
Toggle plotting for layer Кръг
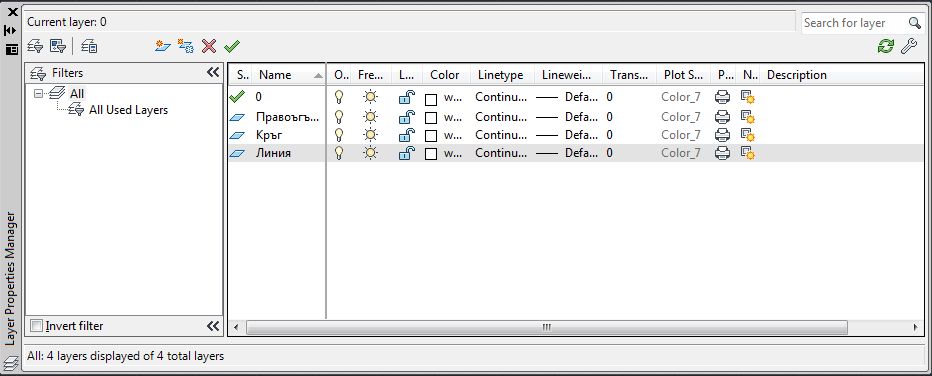(x=722, y=135)
